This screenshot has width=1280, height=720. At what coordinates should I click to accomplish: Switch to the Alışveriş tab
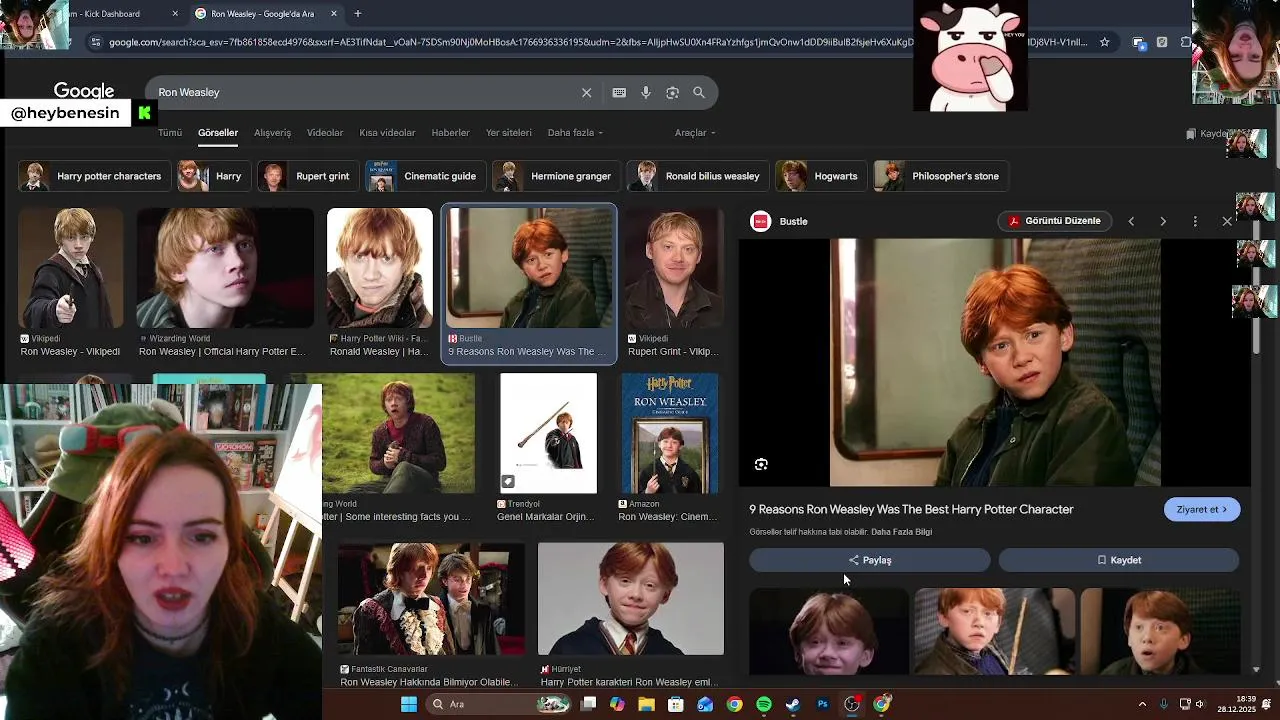click(x=272, y=132)
